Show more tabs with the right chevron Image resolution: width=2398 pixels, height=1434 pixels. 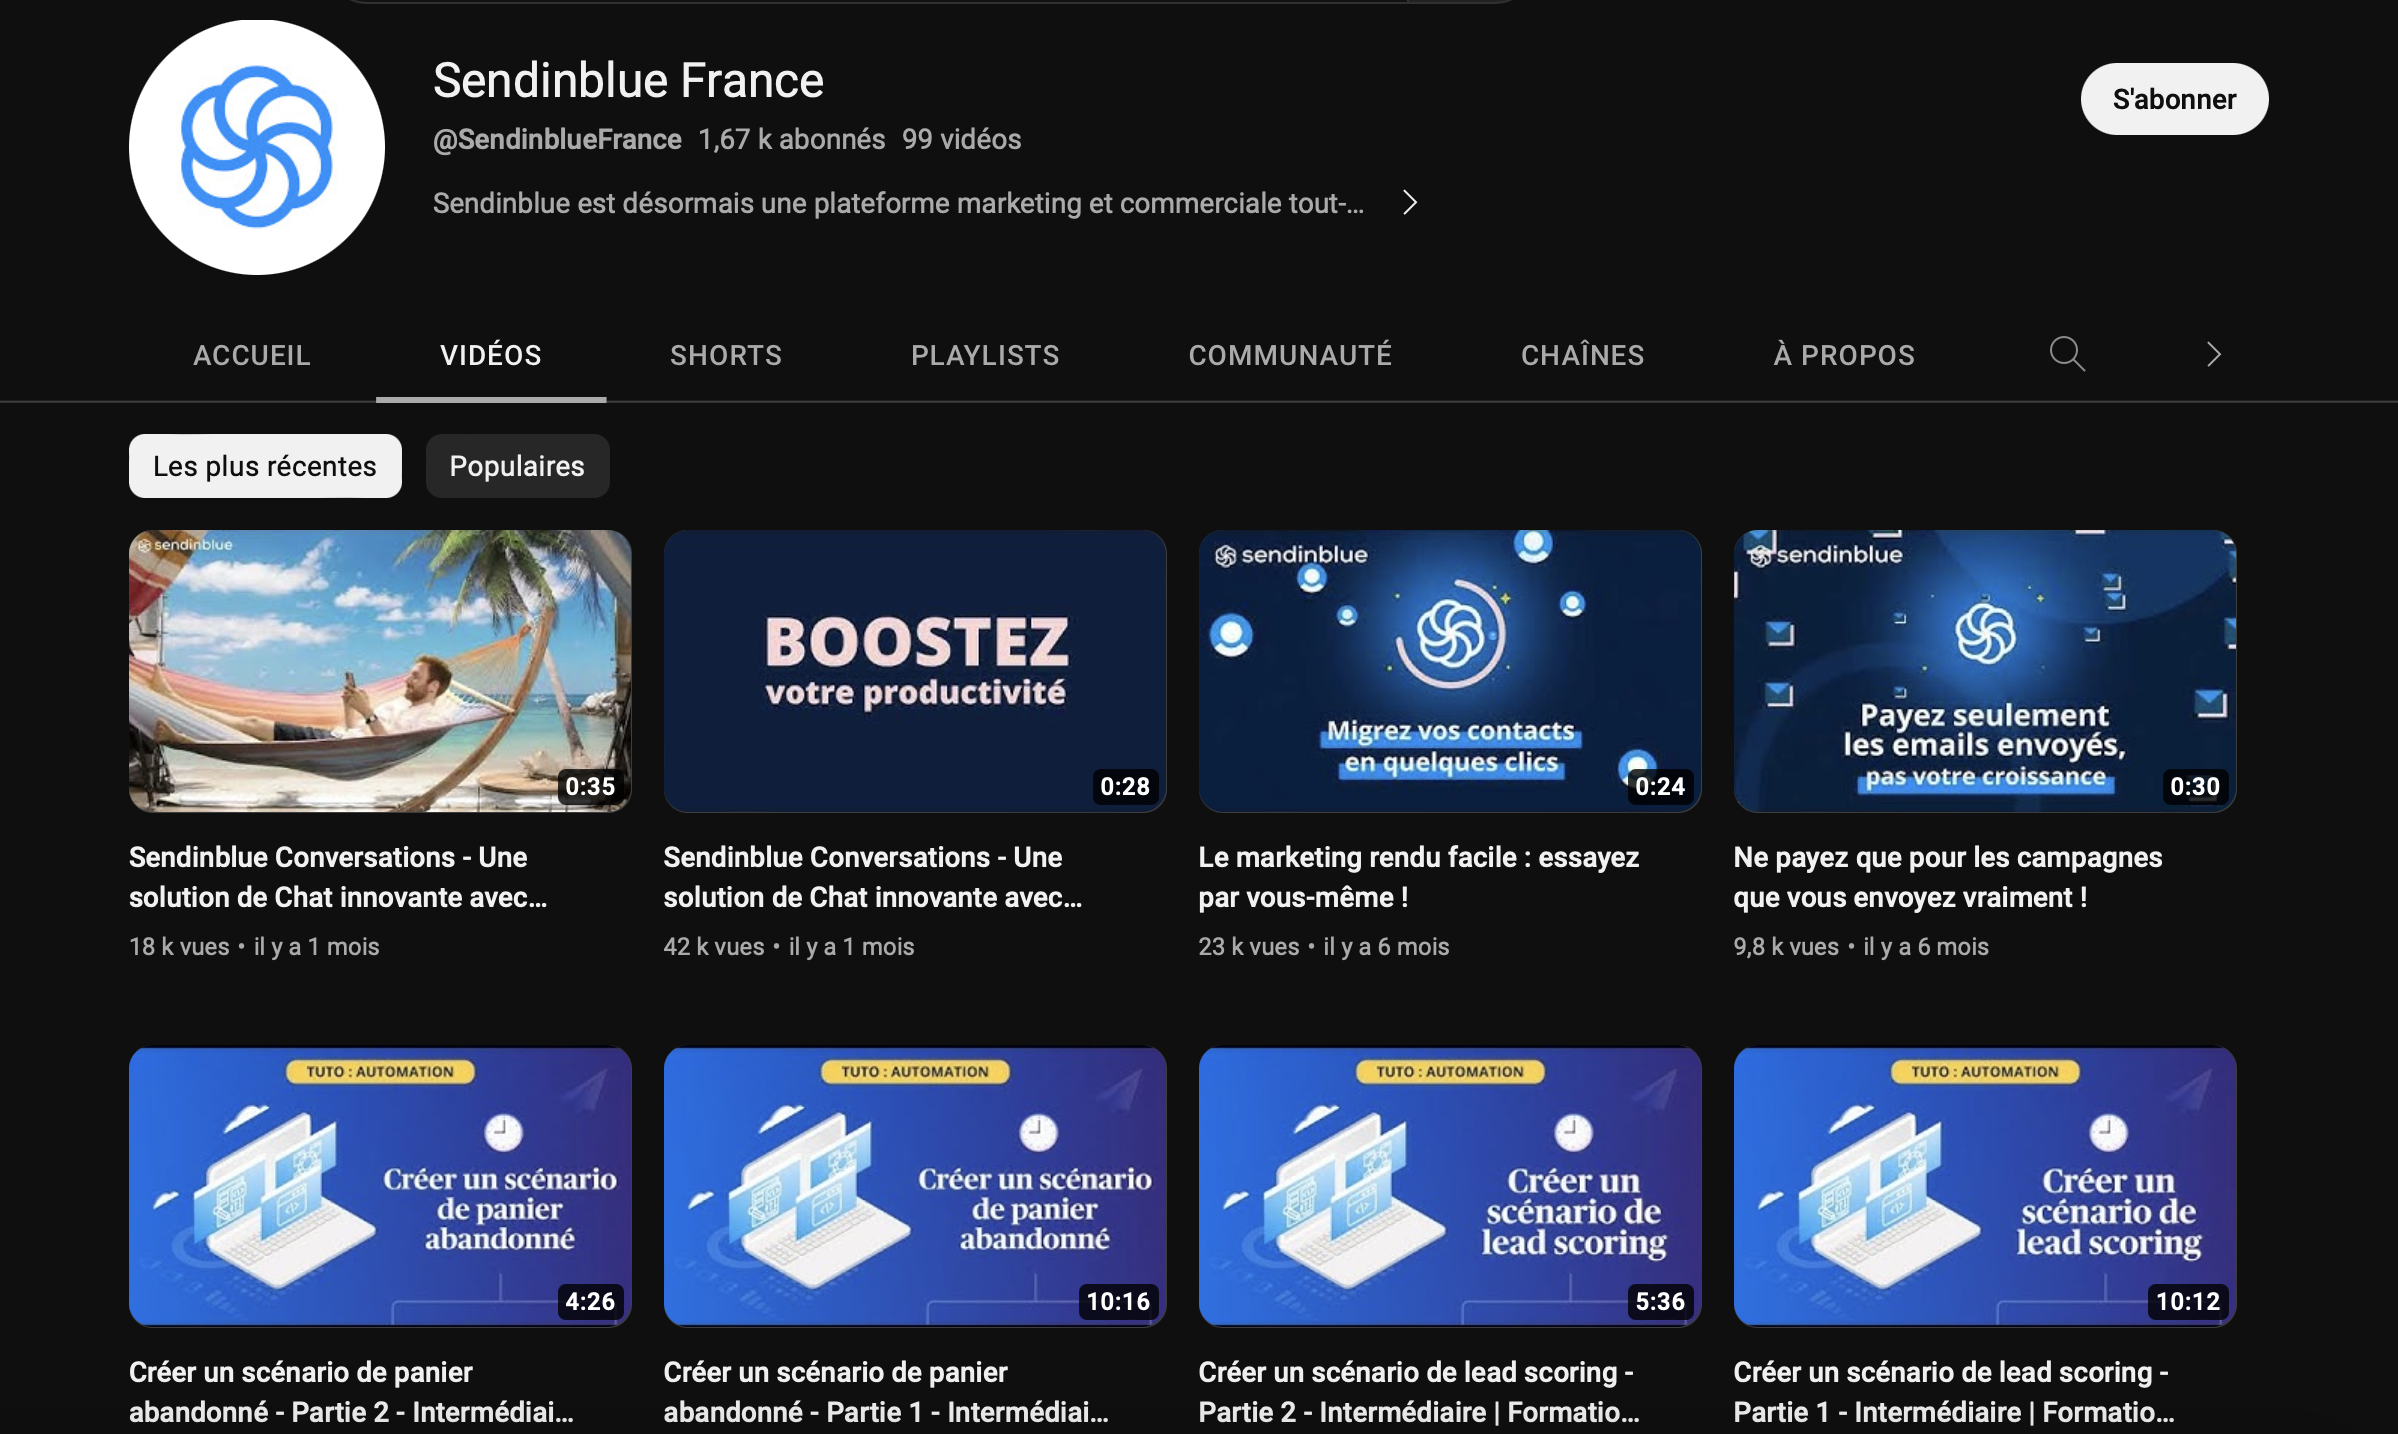(x=2213, y=354)
